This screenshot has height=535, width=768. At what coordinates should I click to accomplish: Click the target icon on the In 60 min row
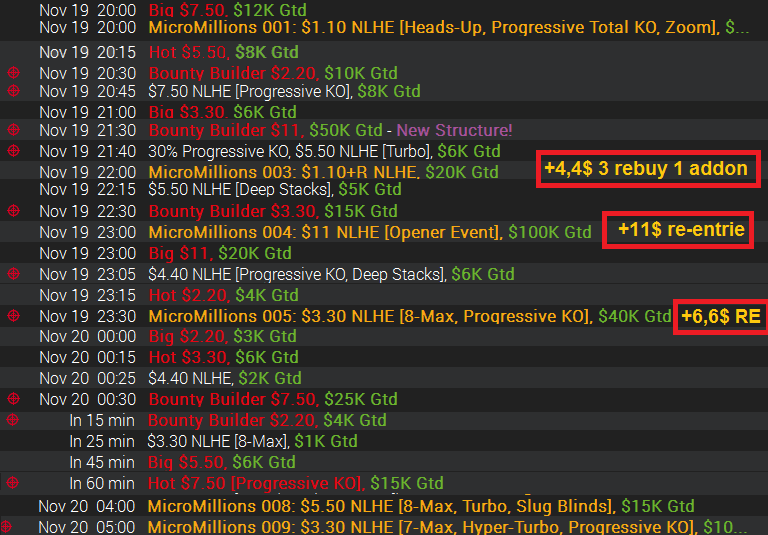pos(13,483)
